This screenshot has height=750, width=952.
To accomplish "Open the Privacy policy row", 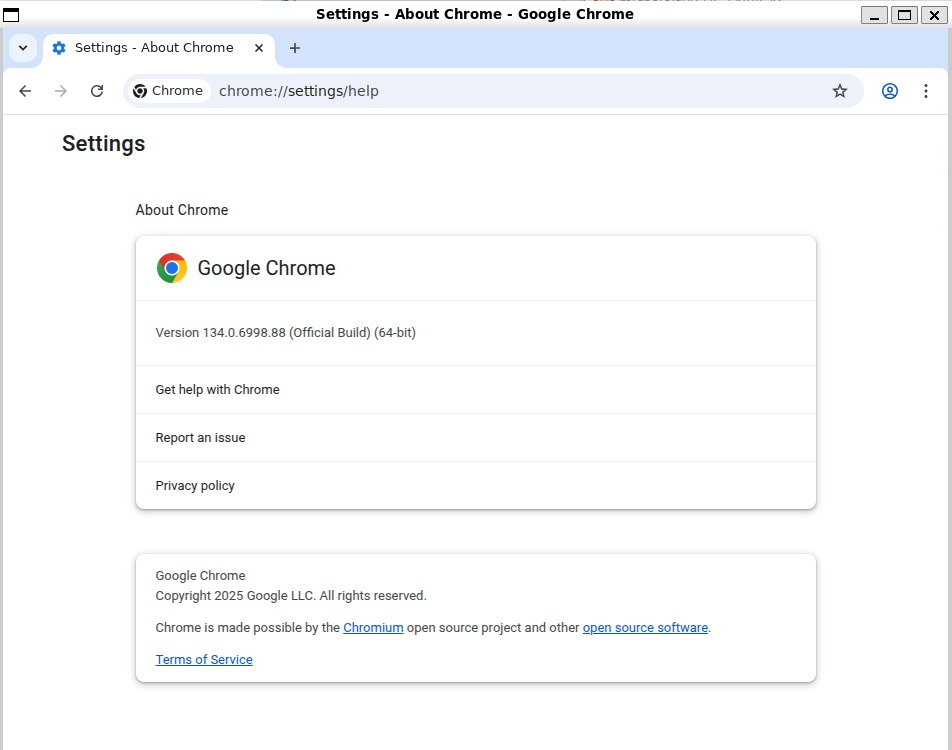I will 475,486.
